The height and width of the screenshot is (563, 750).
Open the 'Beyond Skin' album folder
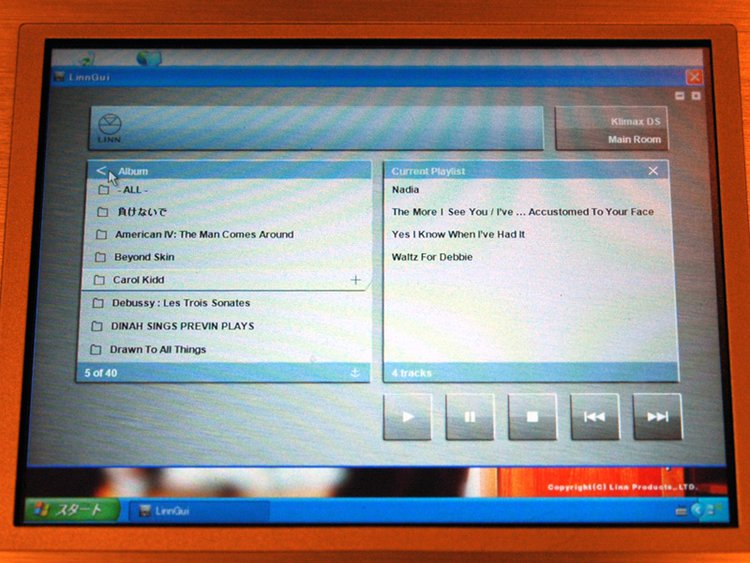pos(146,258)
